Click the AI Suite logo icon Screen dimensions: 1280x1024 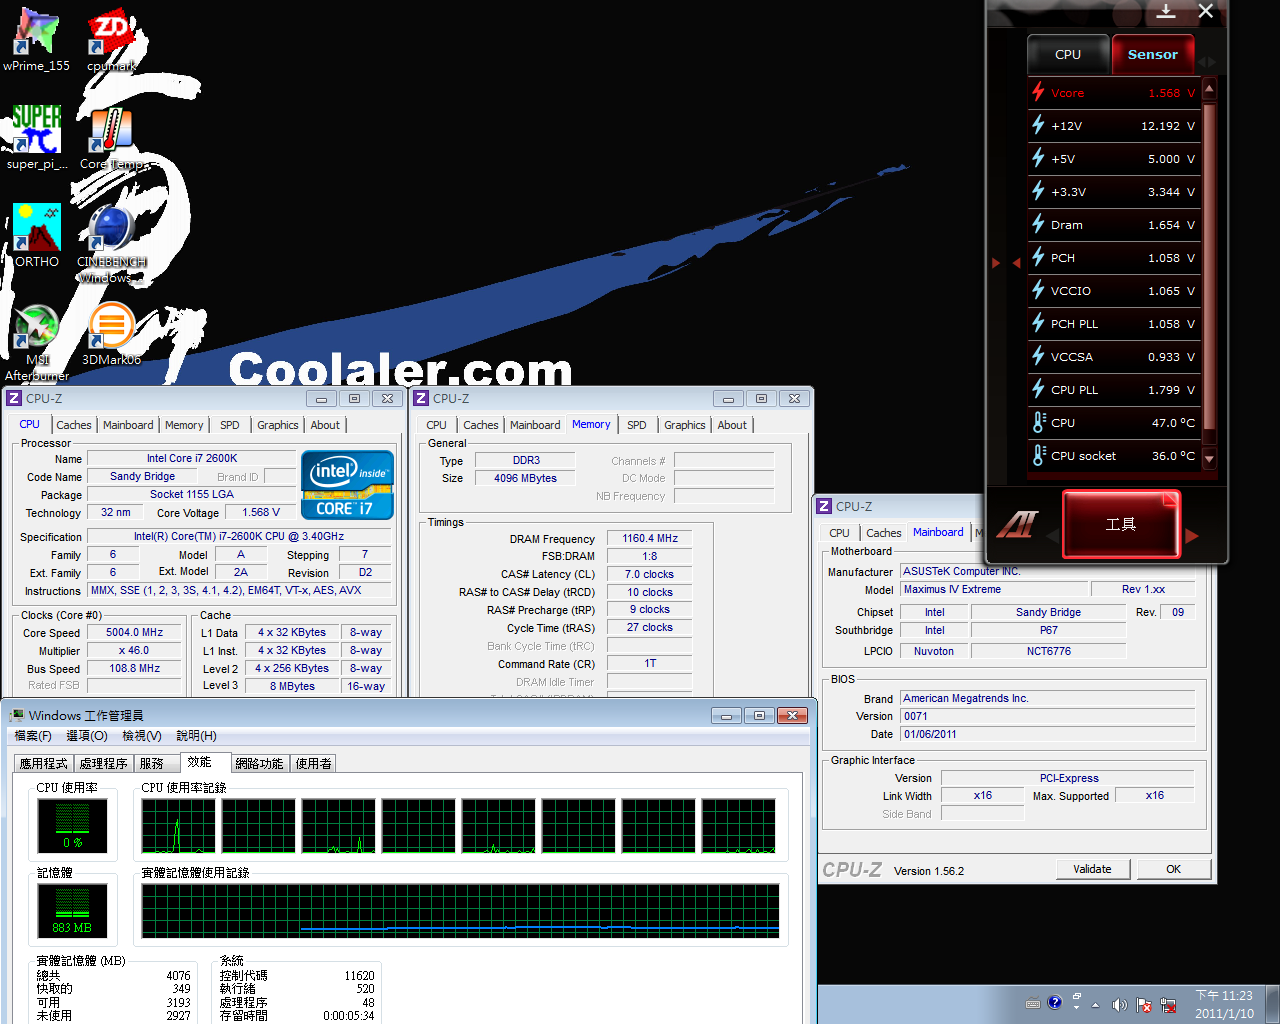[1017, 523]
